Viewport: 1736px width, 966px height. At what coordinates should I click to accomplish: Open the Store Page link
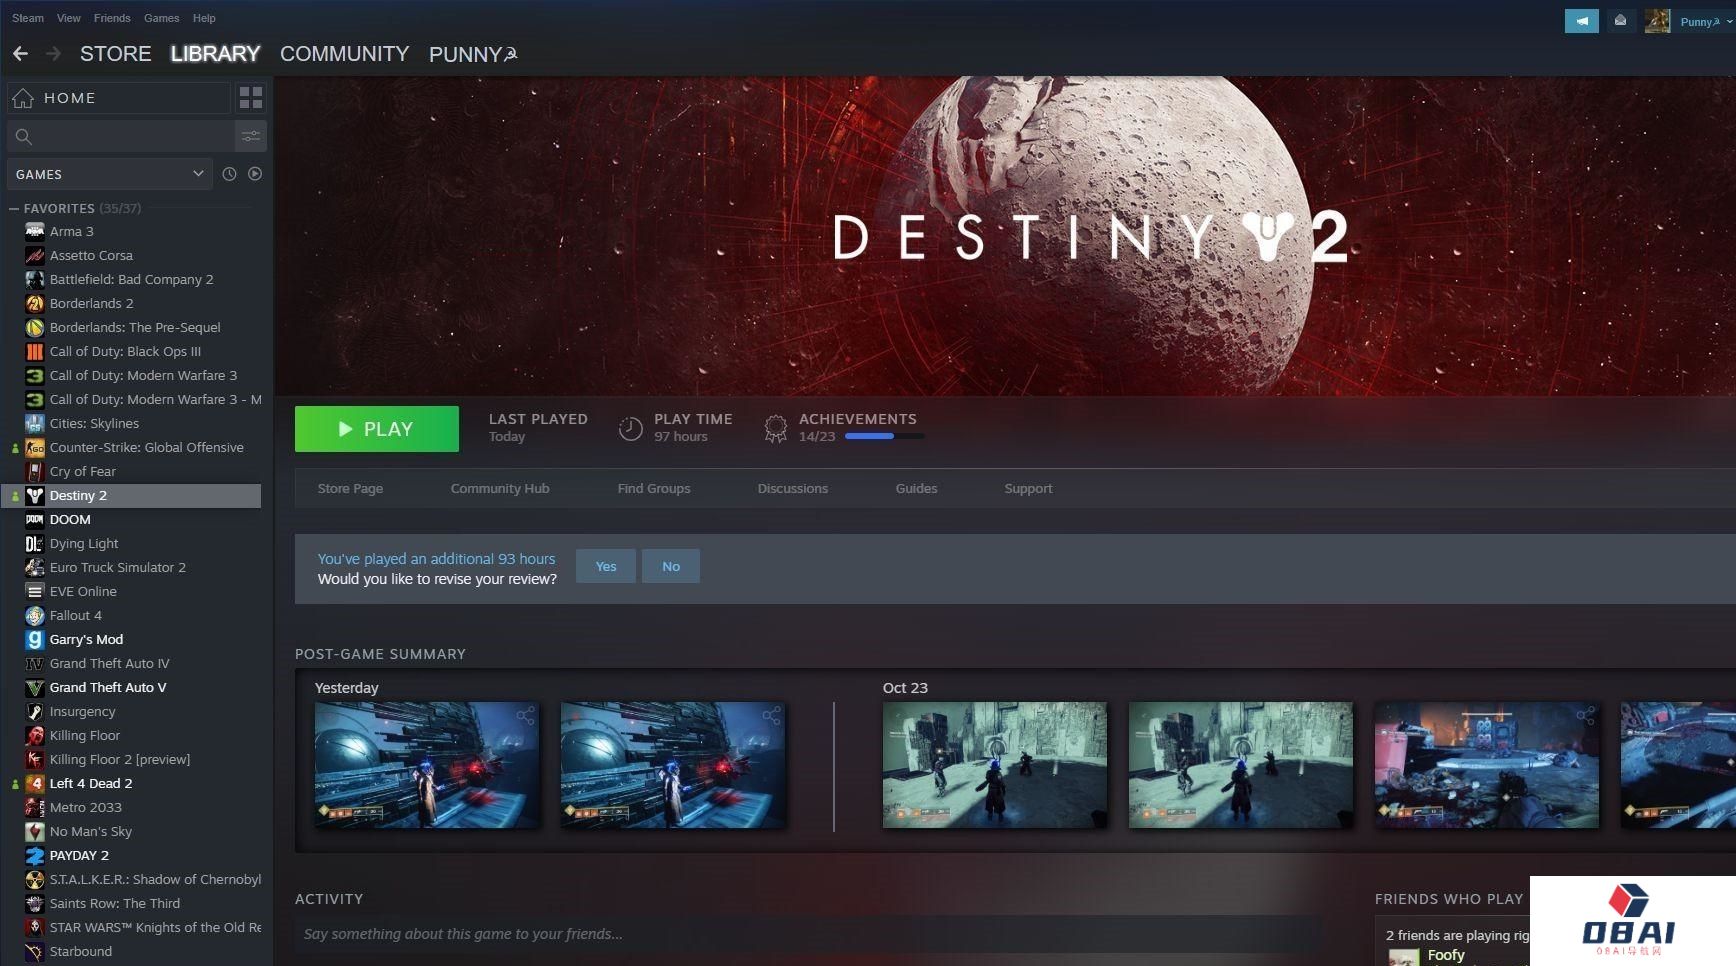click(350, 488)
